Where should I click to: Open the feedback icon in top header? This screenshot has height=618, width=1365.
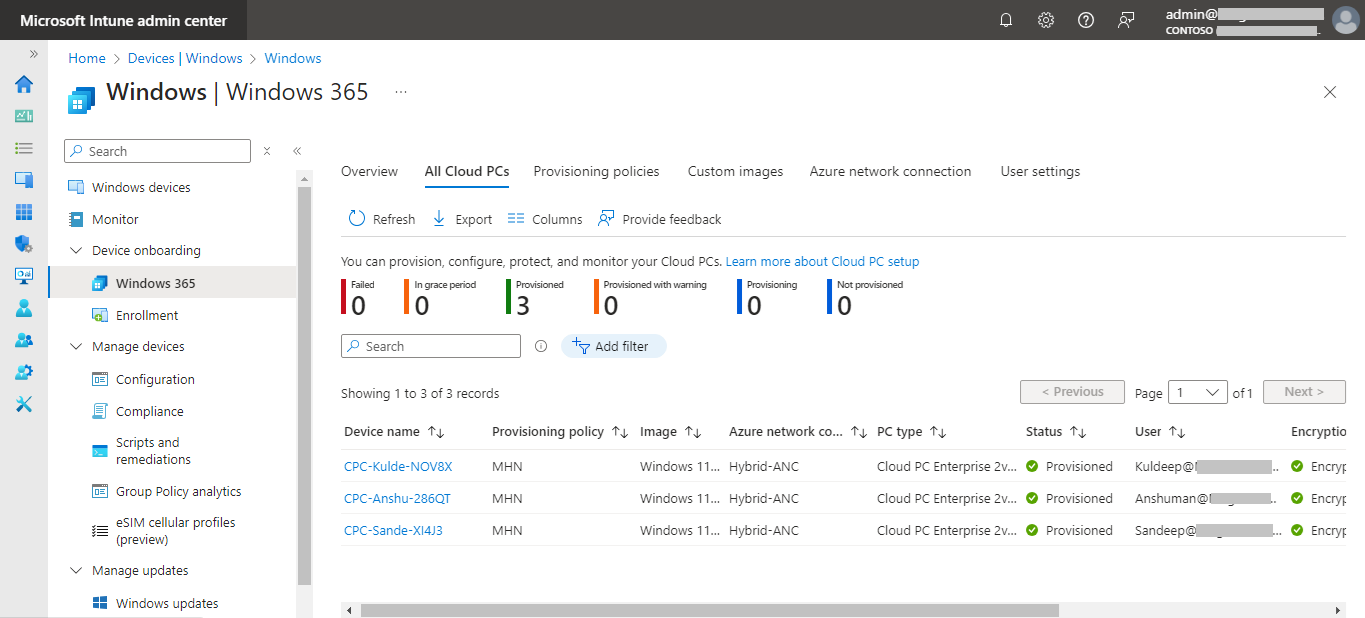coord(1126,20)
